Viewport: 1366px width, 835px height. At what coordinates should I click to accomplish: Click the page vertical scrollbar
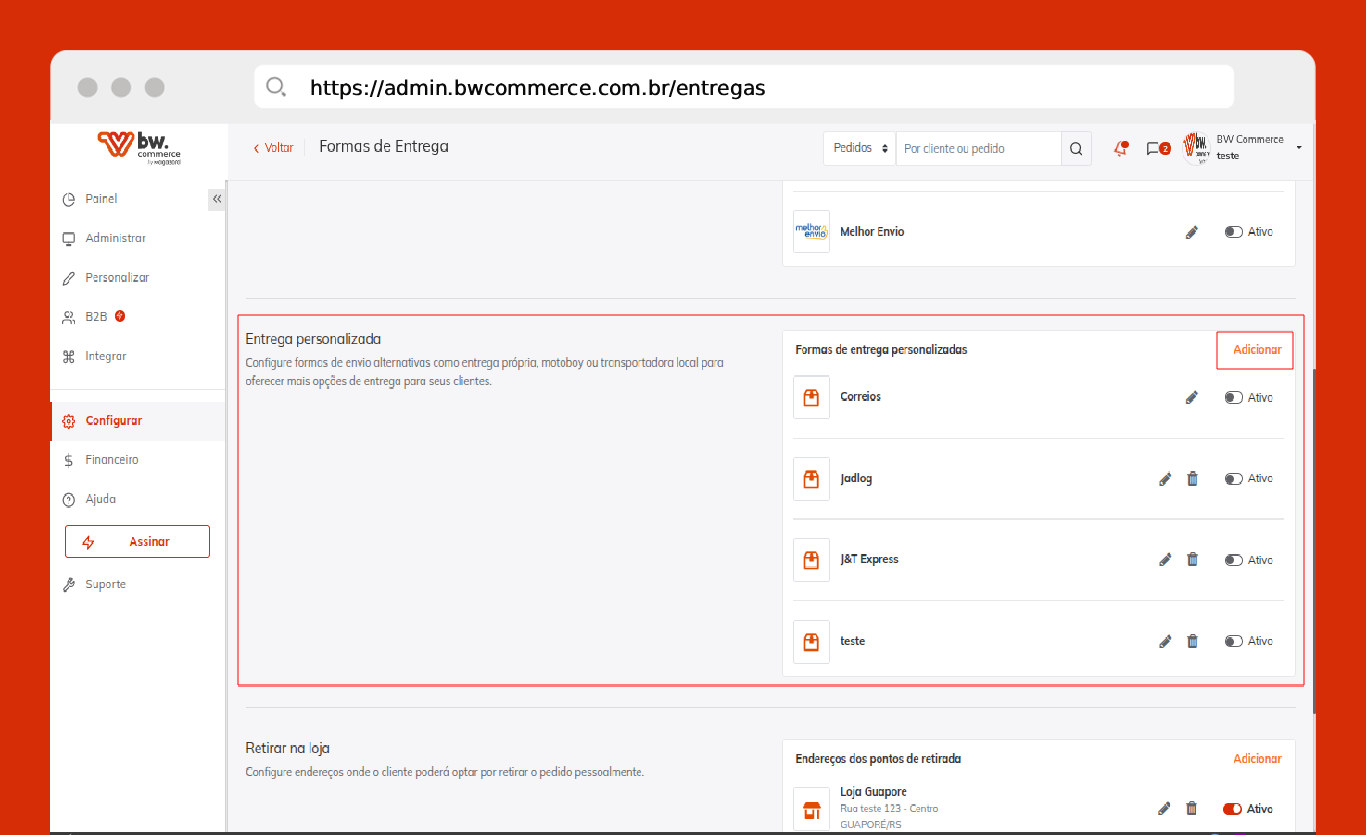click(x=1312, y=540)
